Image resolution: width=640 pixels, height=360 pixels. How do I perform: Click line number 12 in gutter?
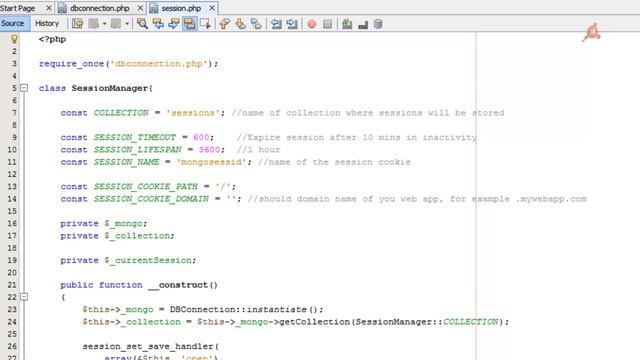(x=12, y=174)
